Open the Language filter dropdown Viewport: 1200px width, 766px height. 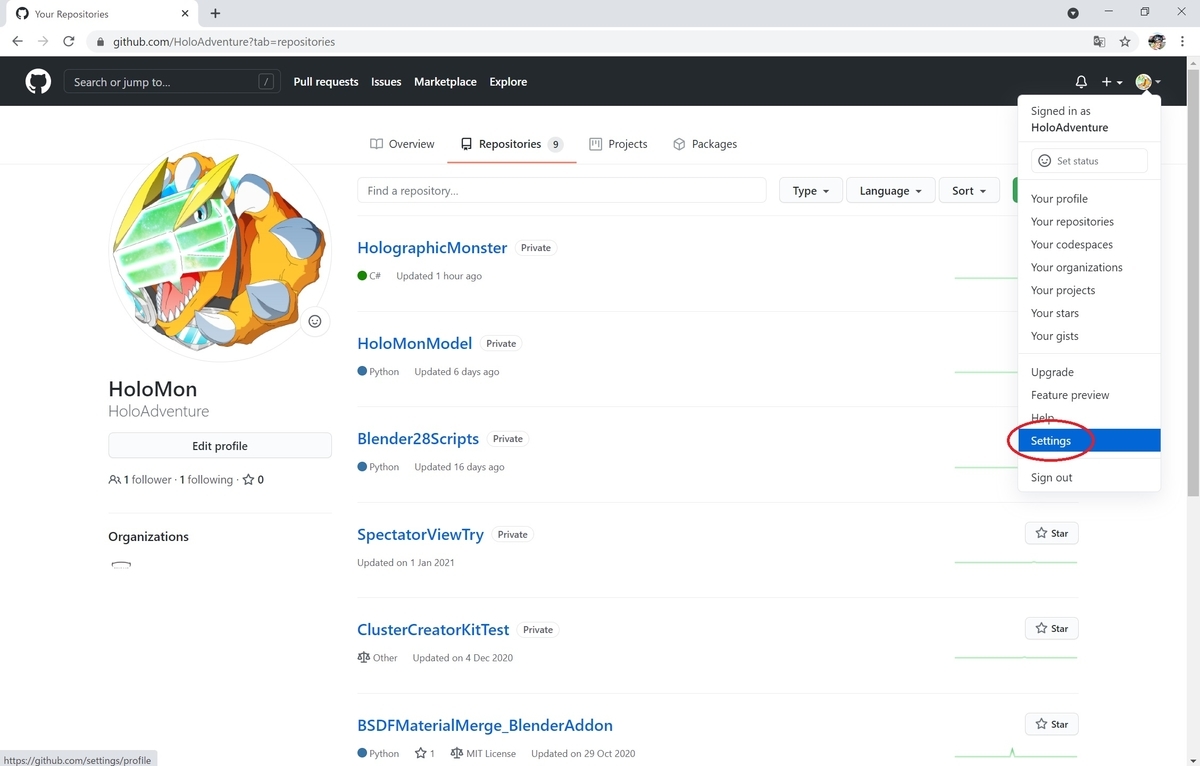[891, 191]
